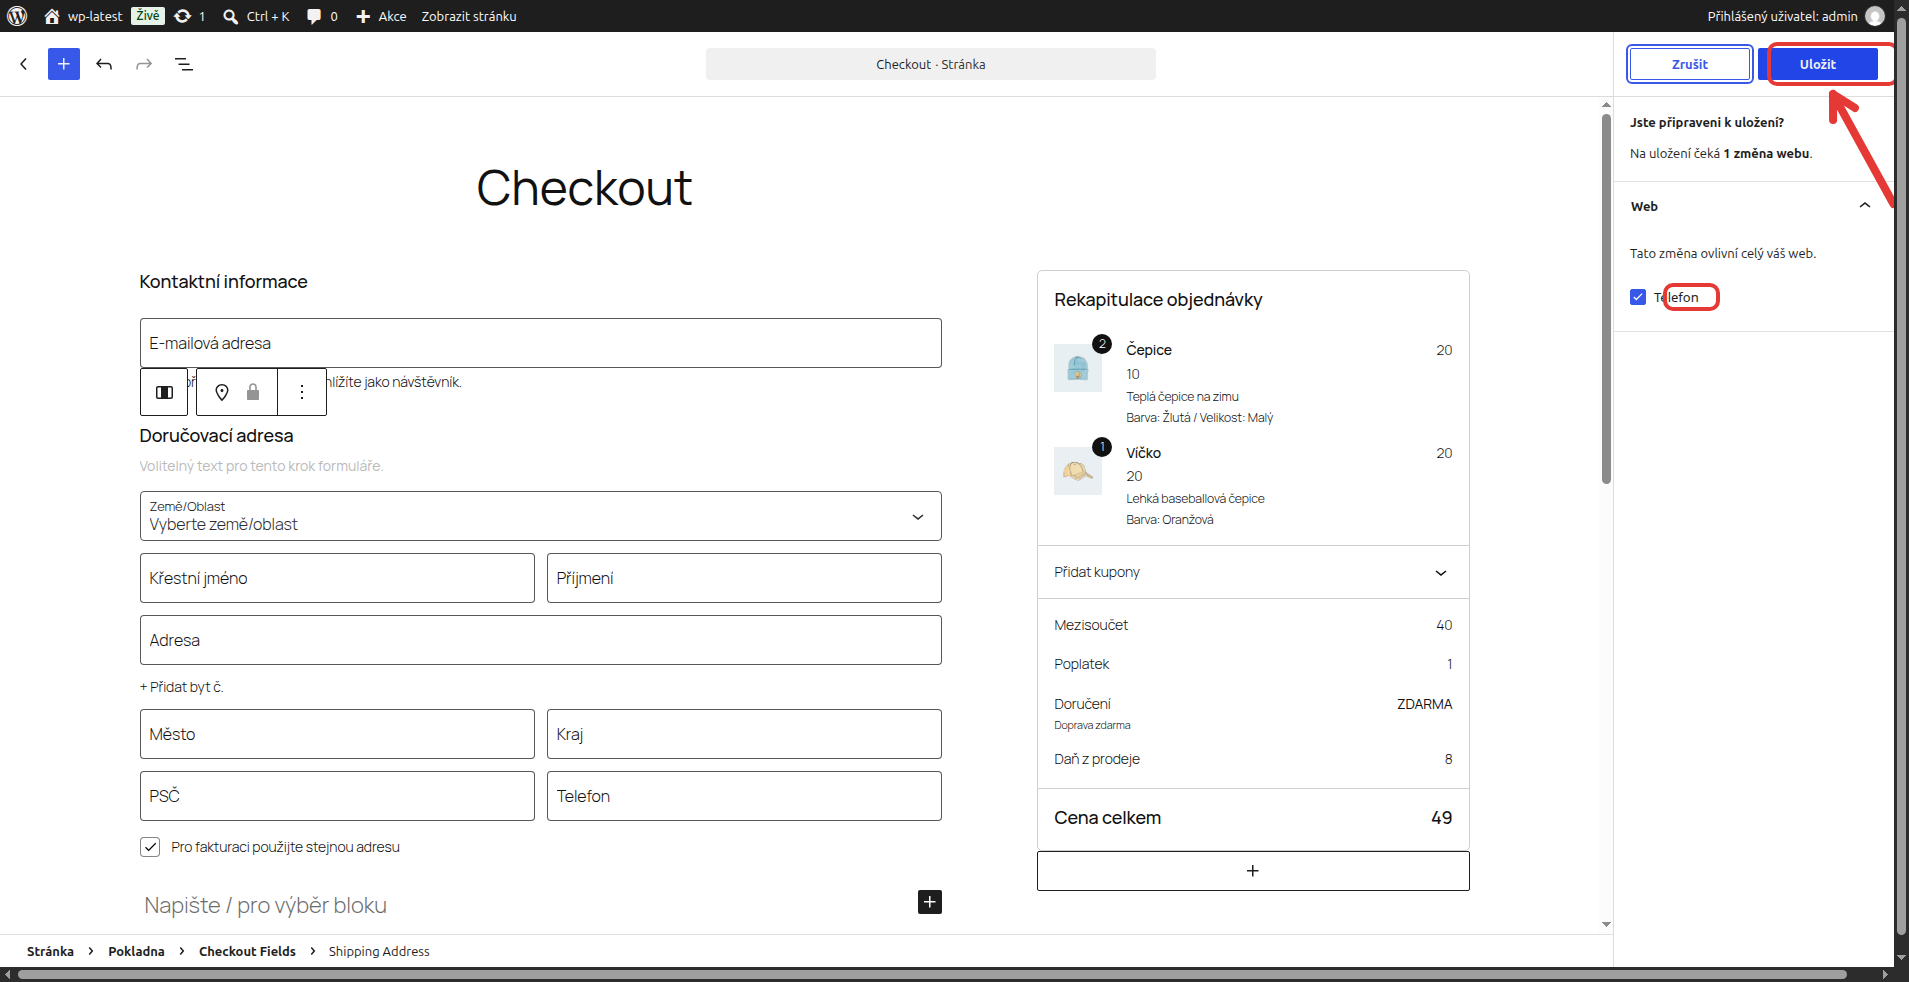Image resolution: width=1909 pixels, height=982 pixels.
Task: Uncheck the Telefon change checkbox
Action: point(1638,297)
